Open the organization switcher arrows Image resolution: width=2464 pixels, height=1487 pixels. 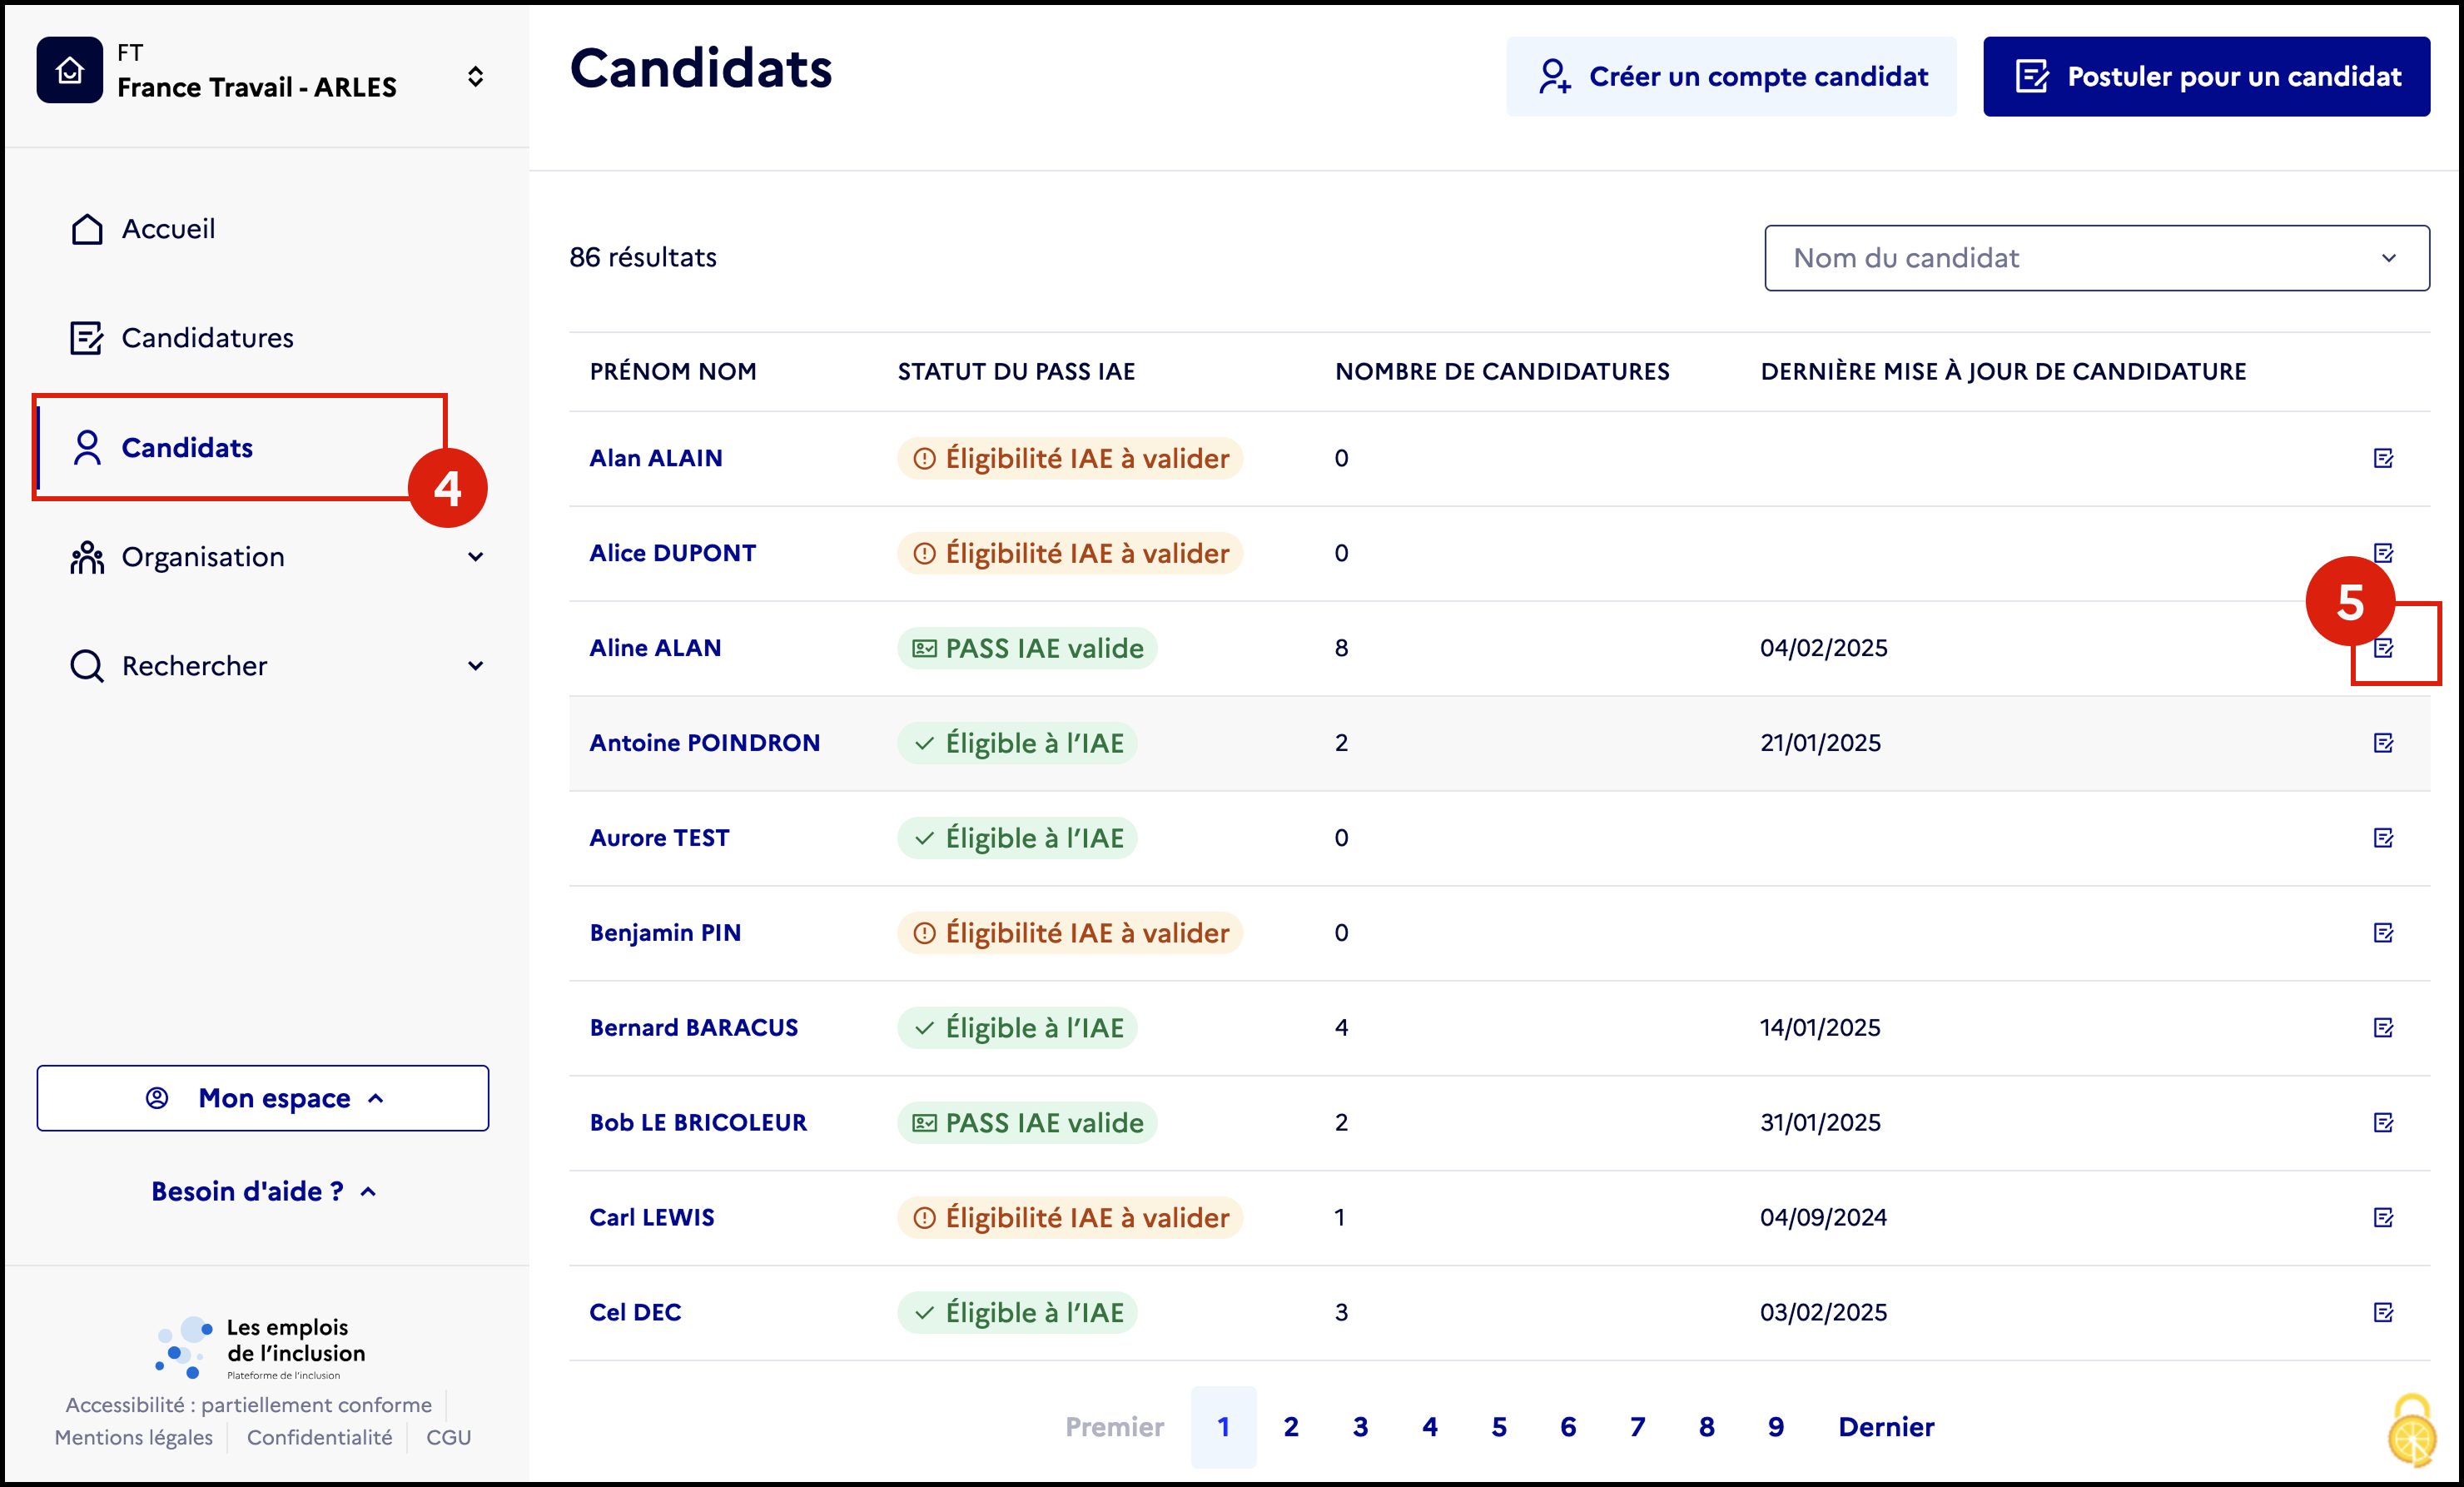click(476, 77)
